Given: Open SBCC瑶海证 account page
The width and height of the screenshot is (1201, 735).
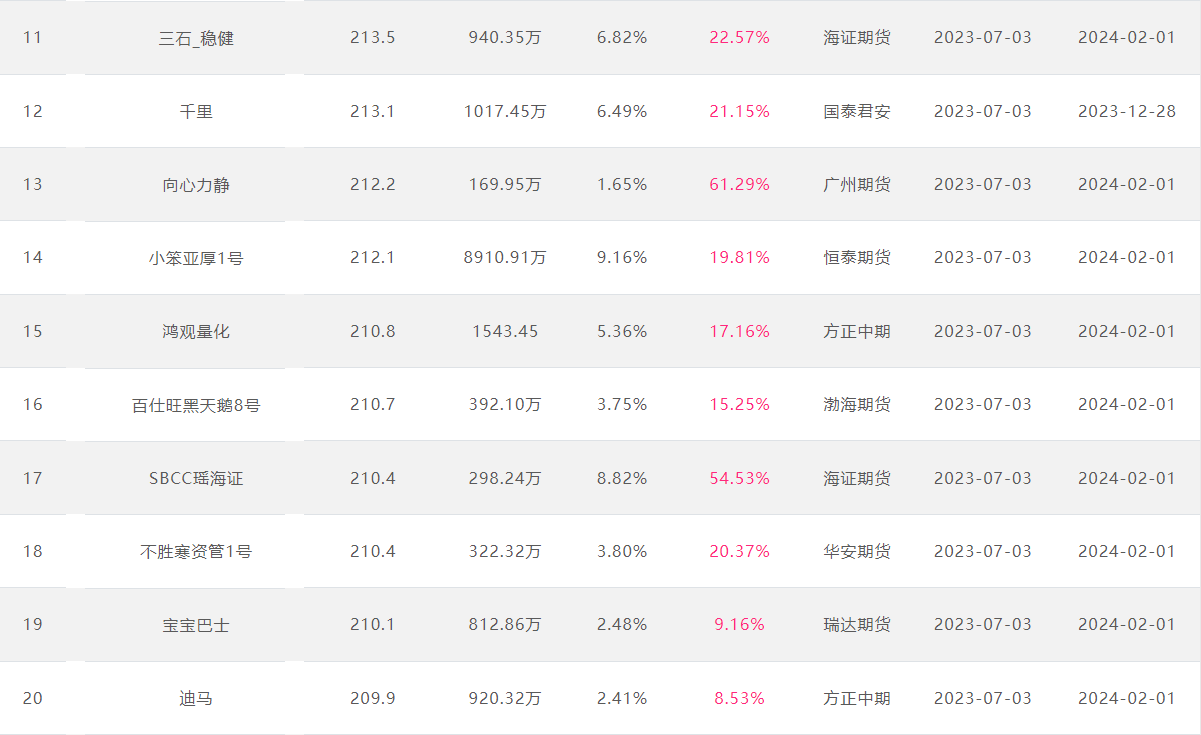Looking at the screenshot, I should tap(196, 478).
